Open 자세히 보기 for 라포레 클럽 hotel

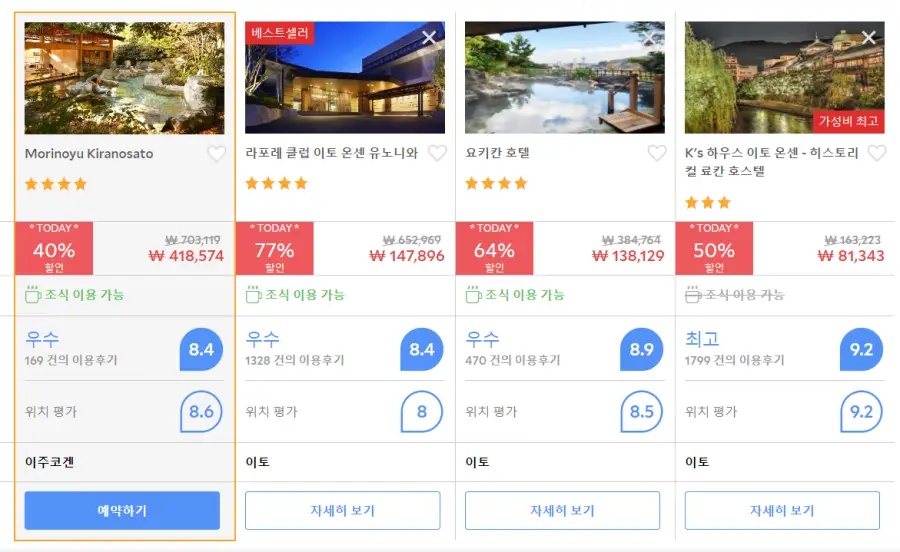(x=343, y=510)
